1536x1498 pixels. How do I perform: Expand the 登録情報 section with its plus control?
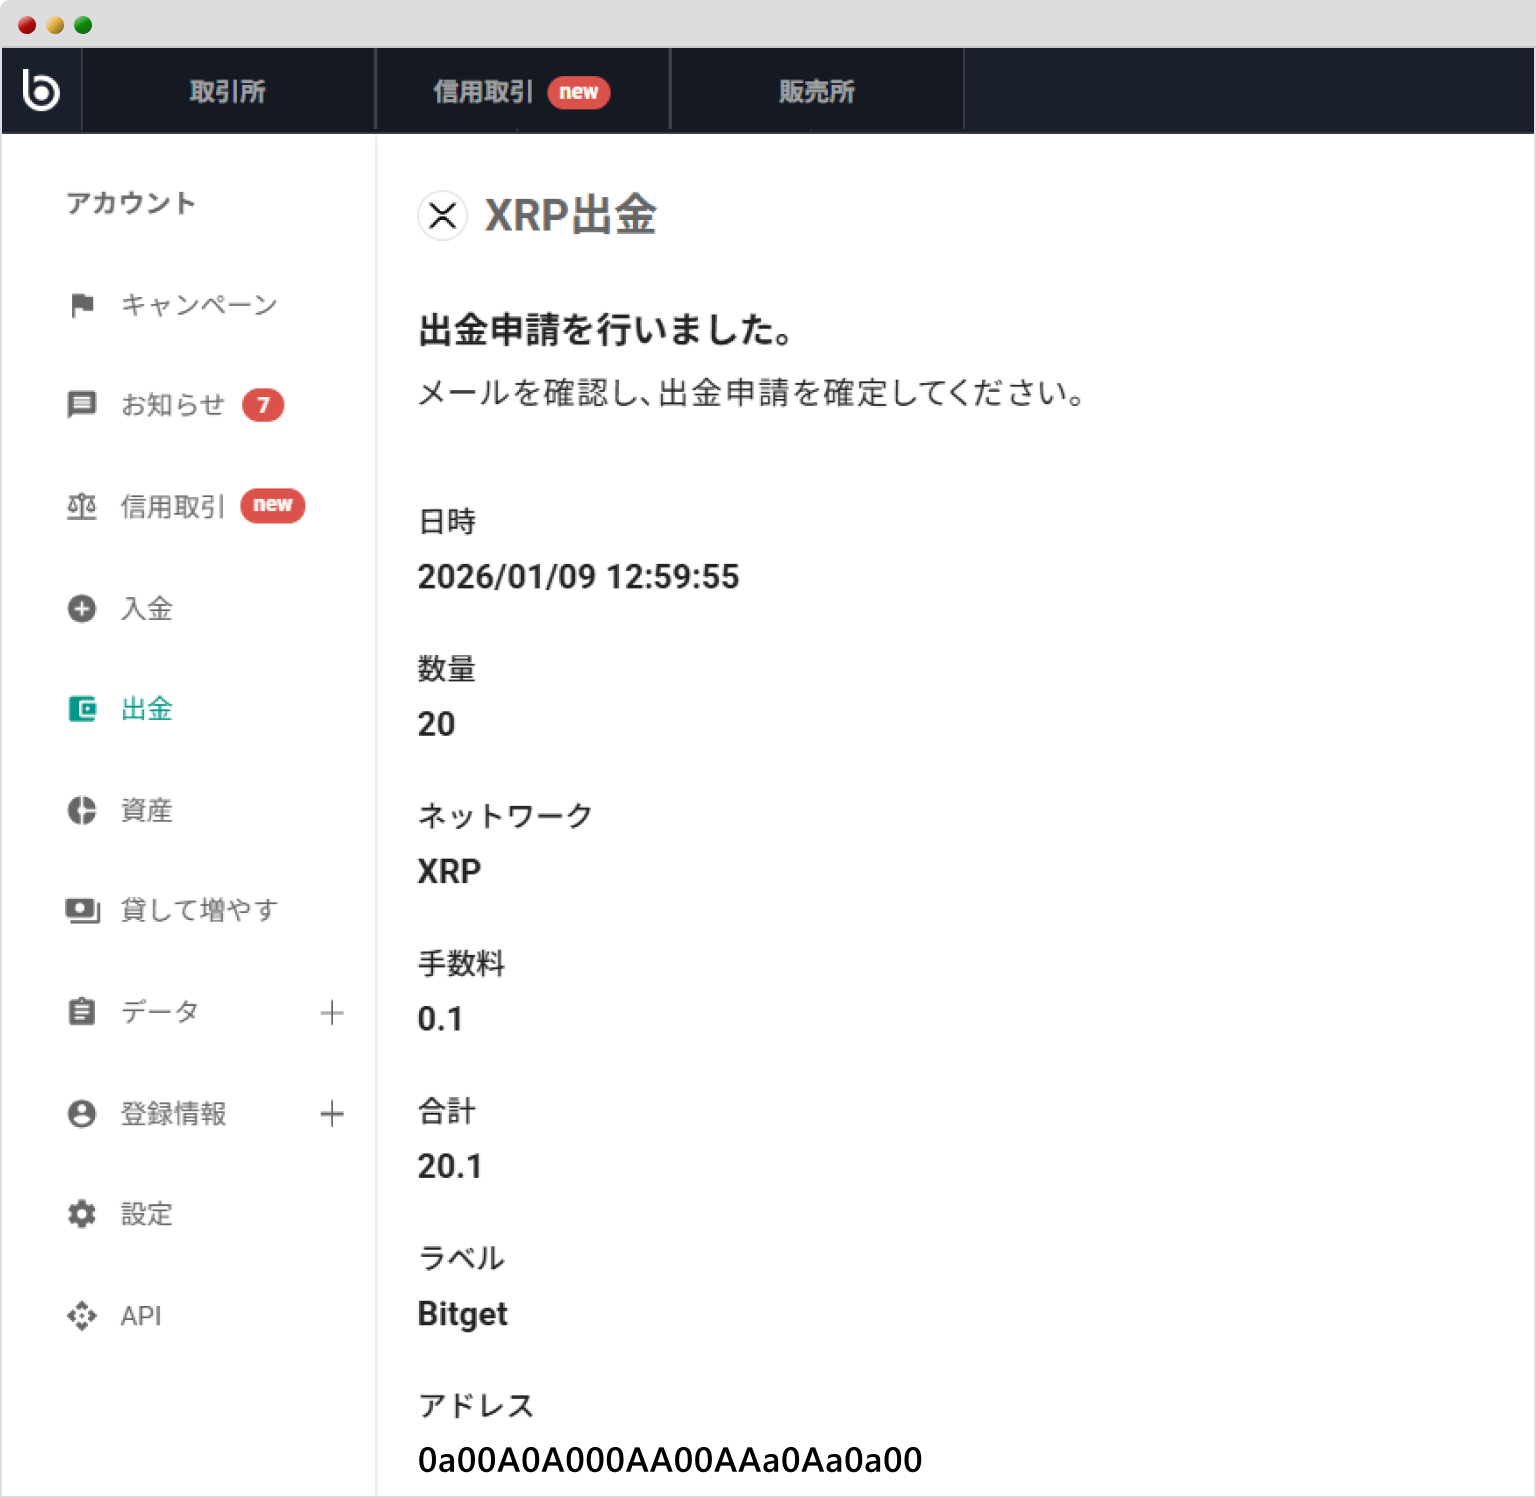click(333, 1113)
